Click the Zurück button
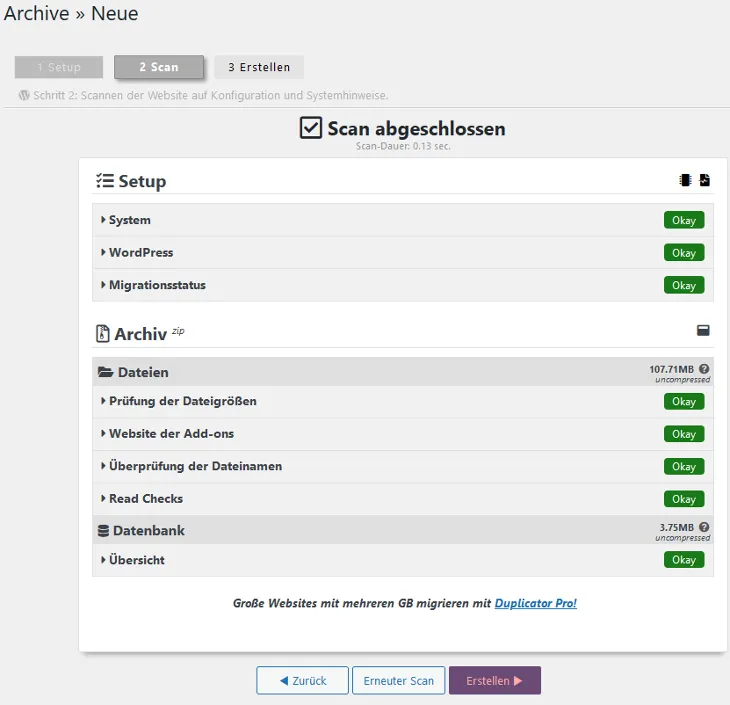The width and height of the screenshot is (730, 705). tap(302, 680)
